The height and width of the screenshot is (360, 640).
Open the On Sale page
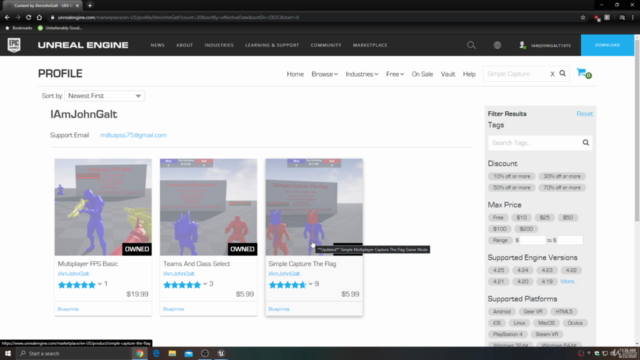click(422, 74)
